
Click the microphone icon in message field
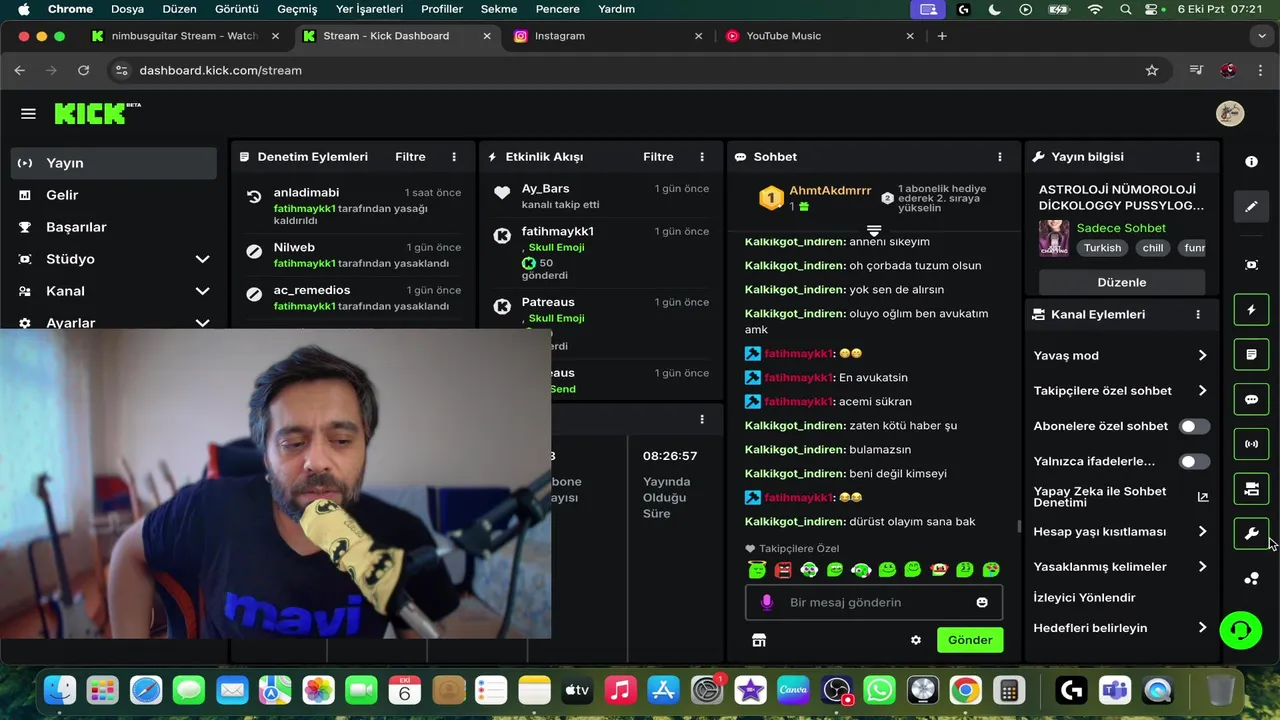point(767,602)
